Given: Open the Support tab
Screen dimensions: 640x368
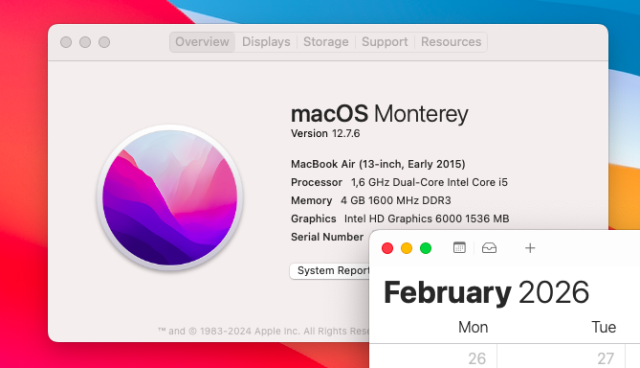Looking at the screenshot, I should (x=384, y=42).
